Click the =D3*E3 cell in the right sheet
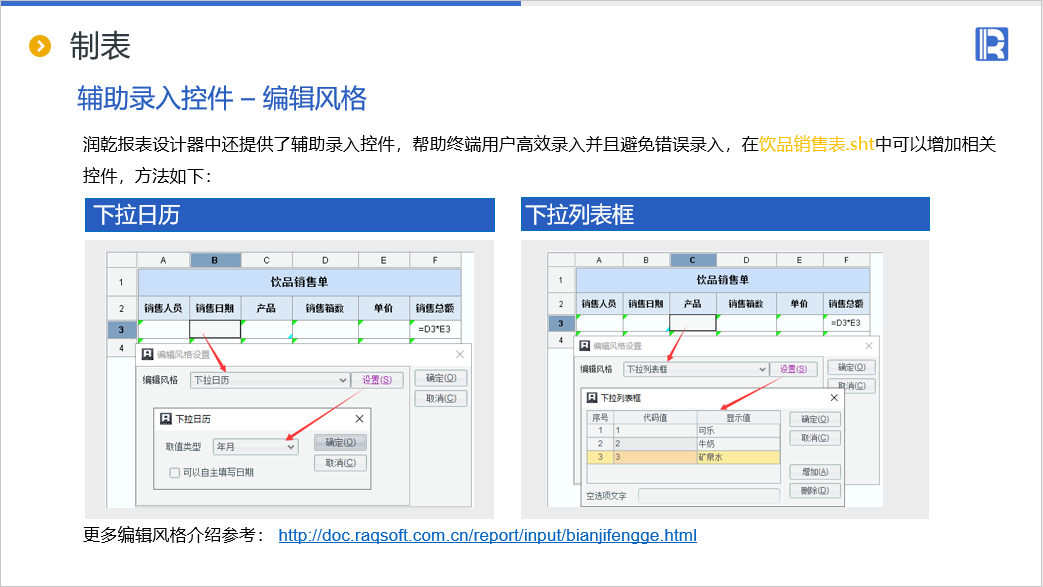The height and width of the screenshot is (587, 1043). point(846,323)
